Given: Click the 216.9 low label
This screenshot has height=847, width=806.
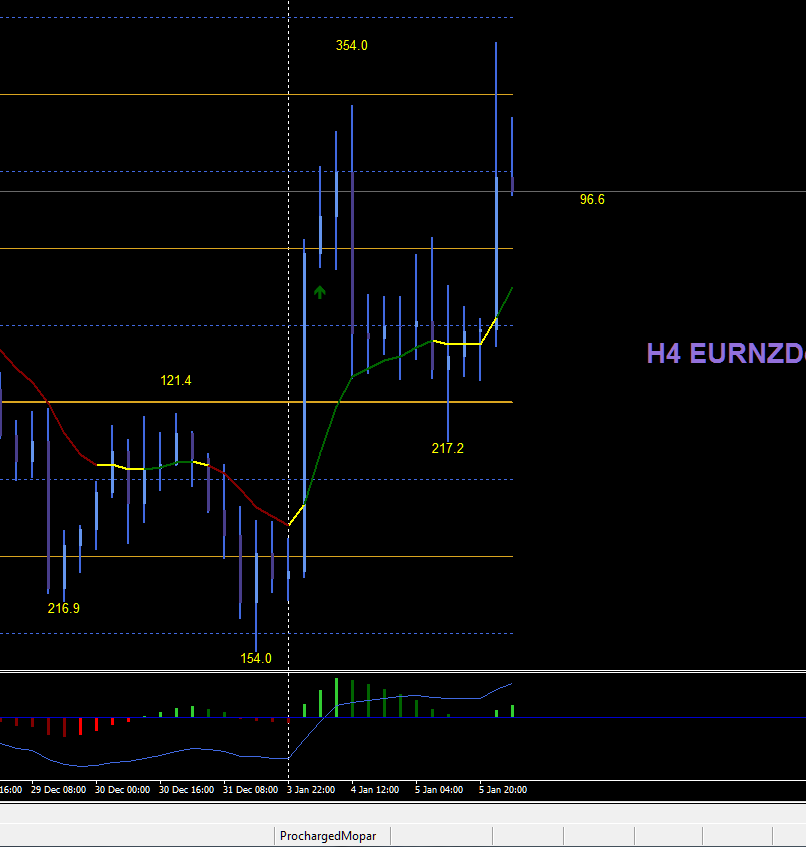Looking at the screenshot, I should click(x=64, y=608).
